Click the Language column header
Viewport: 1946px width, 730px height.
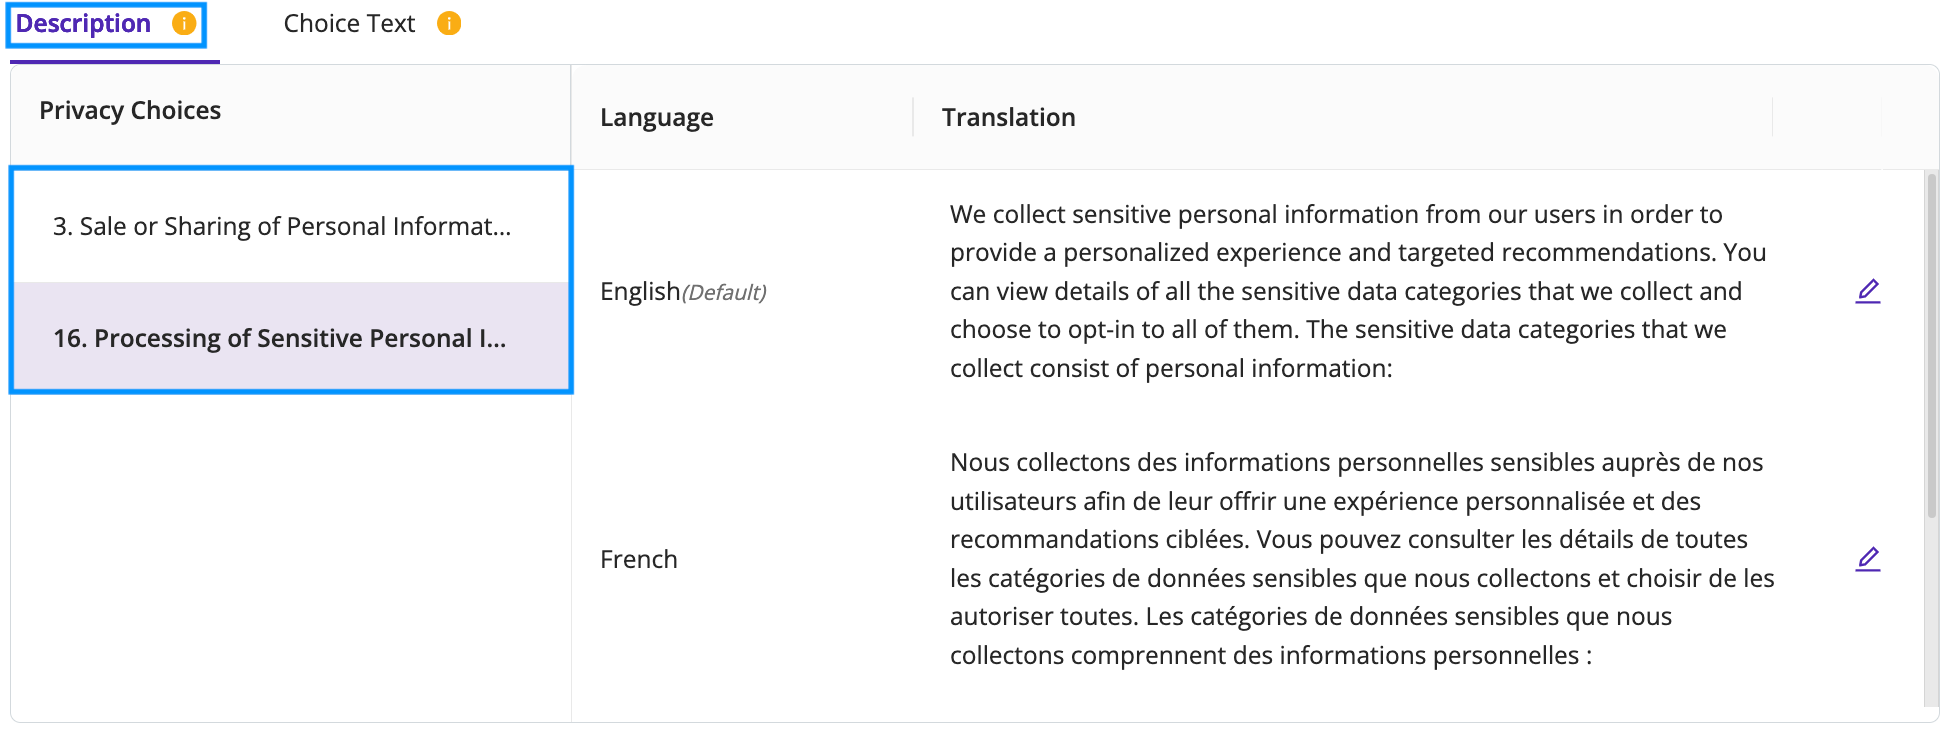[x=656, y=117]
